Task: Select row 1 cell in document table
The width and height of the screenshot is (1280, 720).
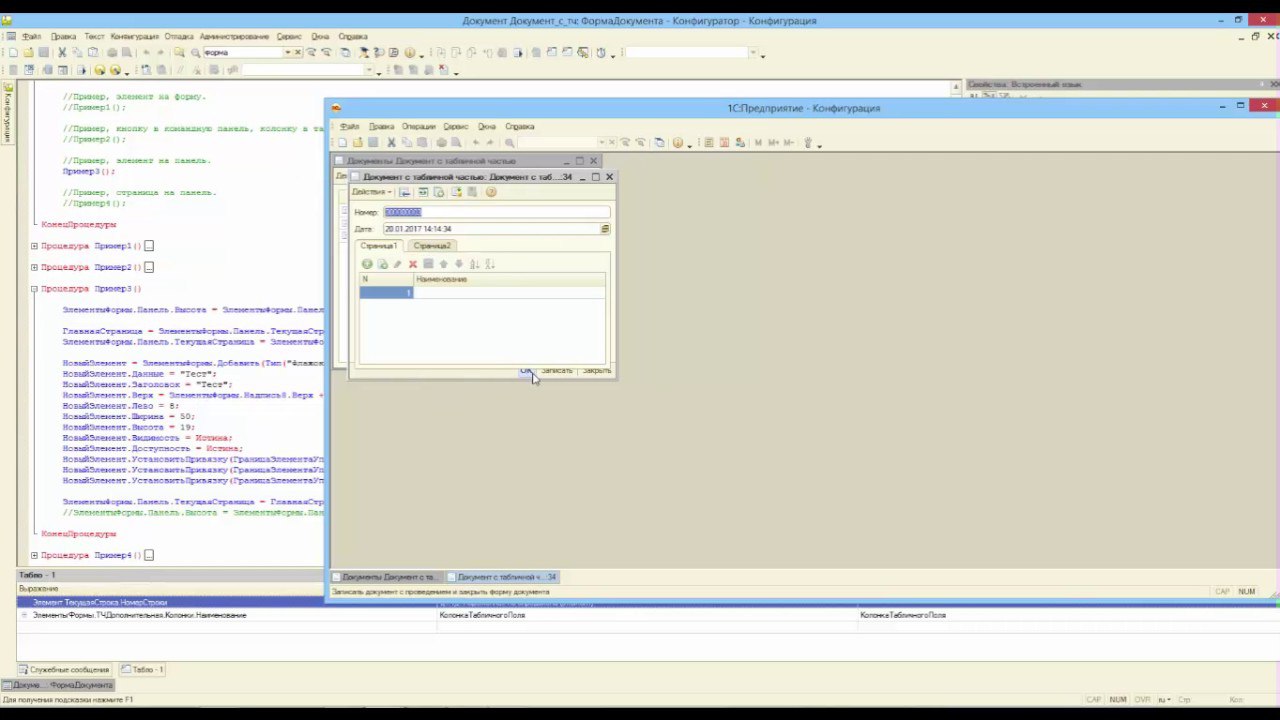Action: click(x=386, y=292)
